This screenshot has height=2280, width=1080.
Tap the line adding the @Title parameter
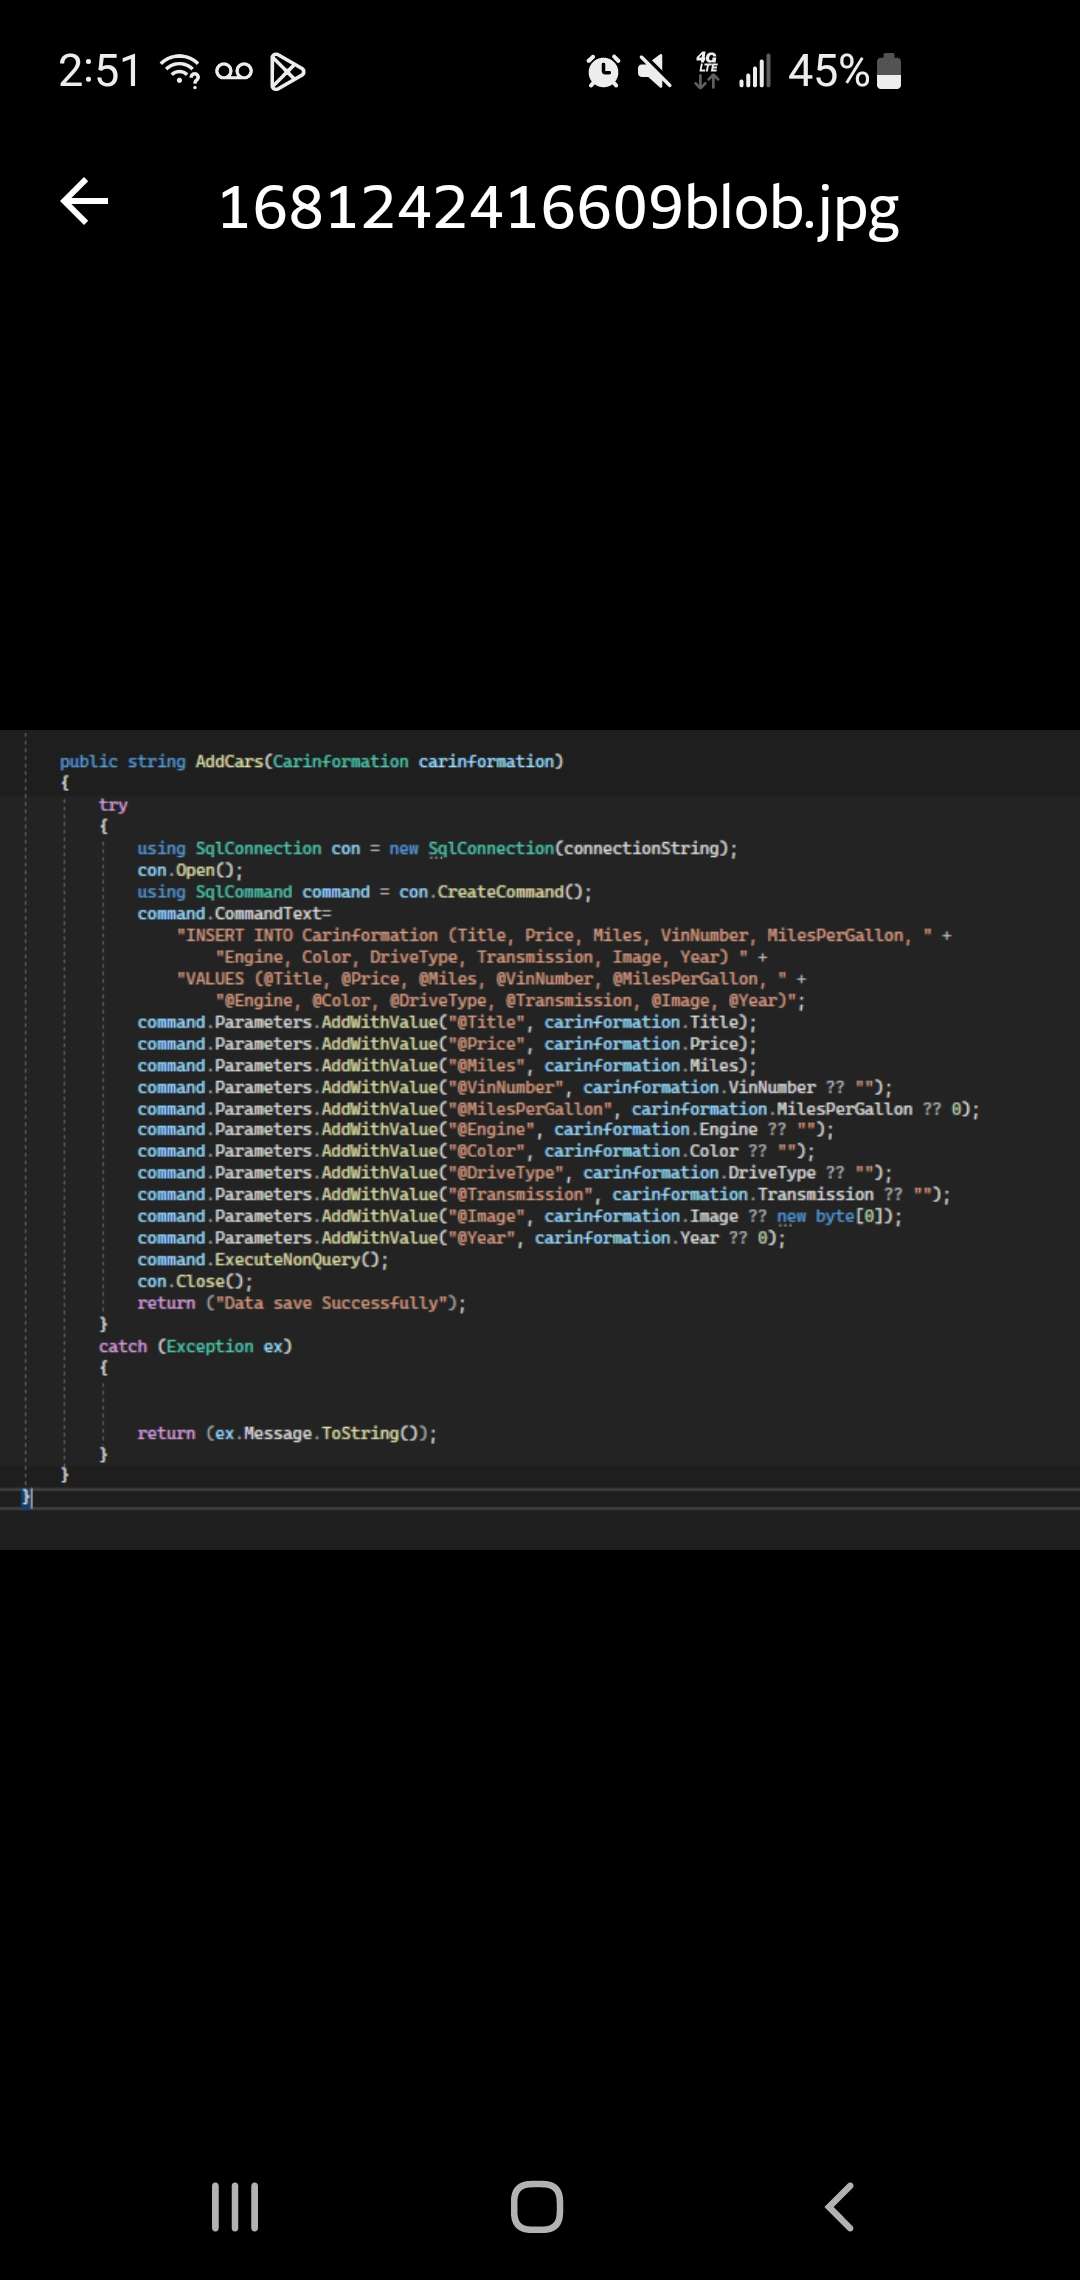coord(447,1022)
